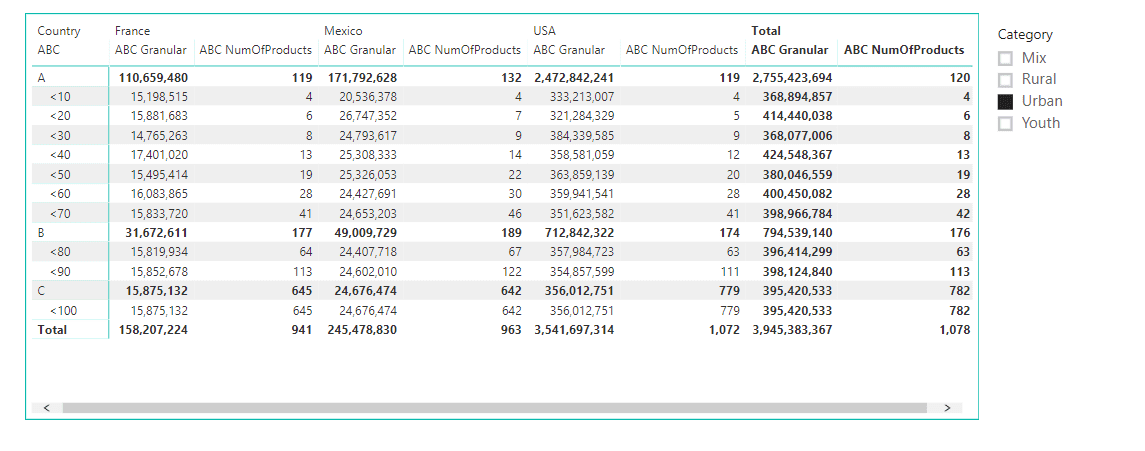Select row group C in matrix
Viewport: 1145px width, 451px height.
[41, 291]
